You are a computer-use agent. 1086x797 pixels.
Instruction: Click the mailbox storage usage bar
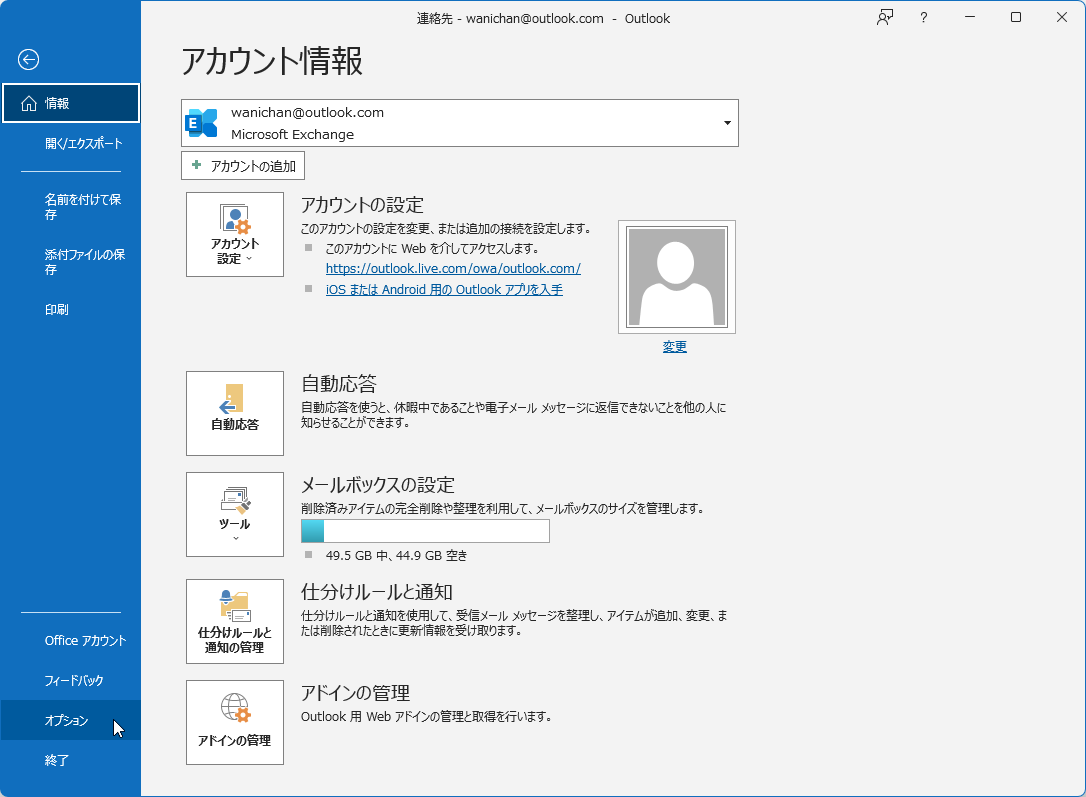(425, 531)
